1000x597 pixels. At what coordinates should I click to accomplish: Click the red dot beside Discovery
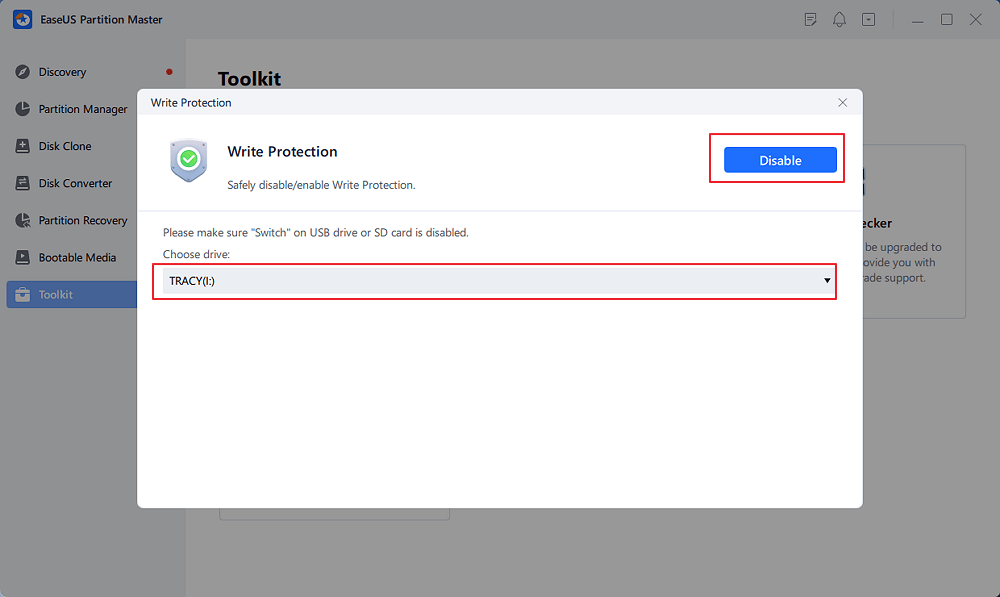(x=169, y=72)
